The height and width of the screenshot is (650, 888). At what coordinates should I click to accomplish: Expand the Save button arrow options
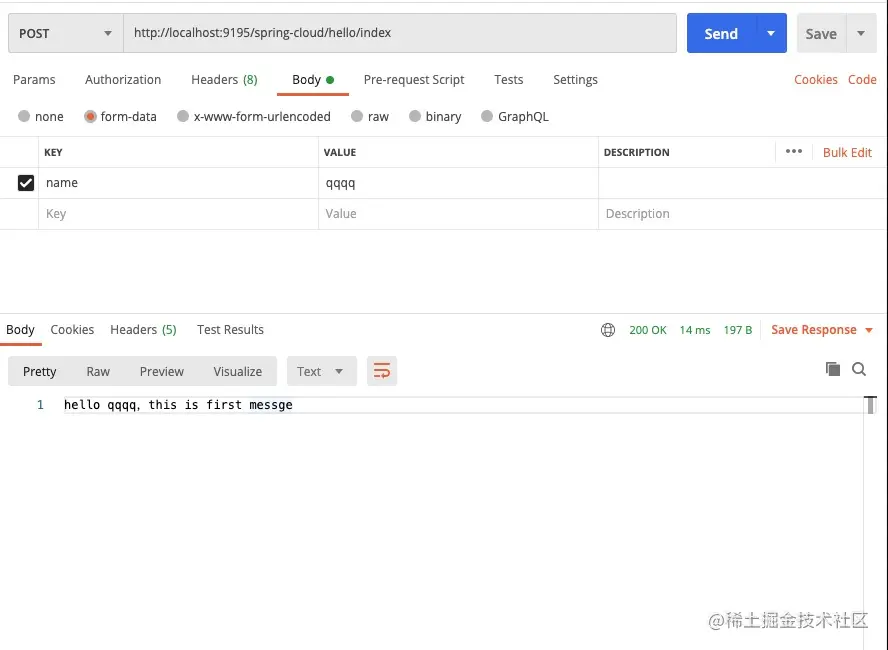click(x=861, y=33)
